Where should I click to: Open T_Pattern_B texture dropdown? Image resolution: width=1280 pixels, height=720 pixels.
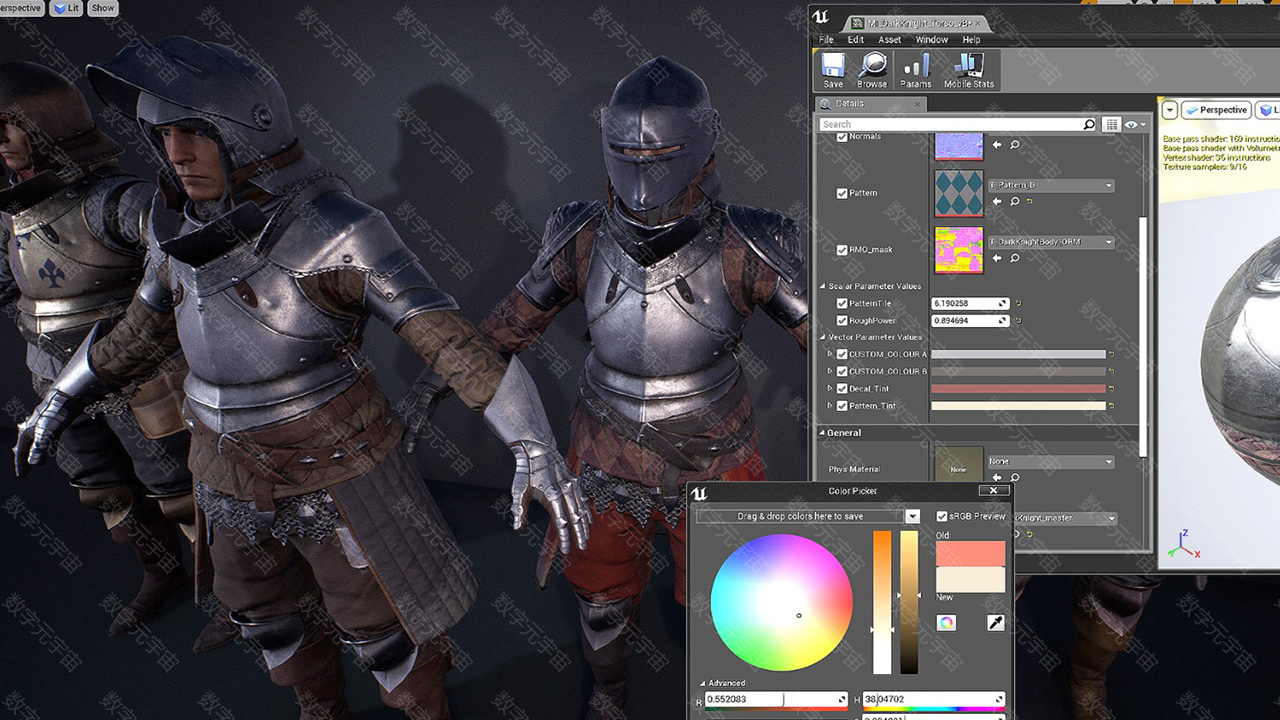point(1050,185)
